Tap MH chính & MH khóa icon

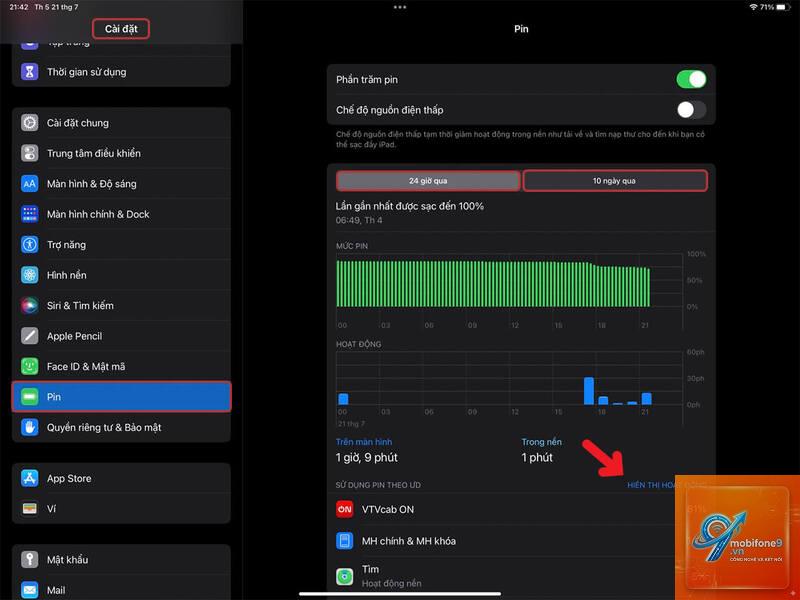[x=345, y=540]
